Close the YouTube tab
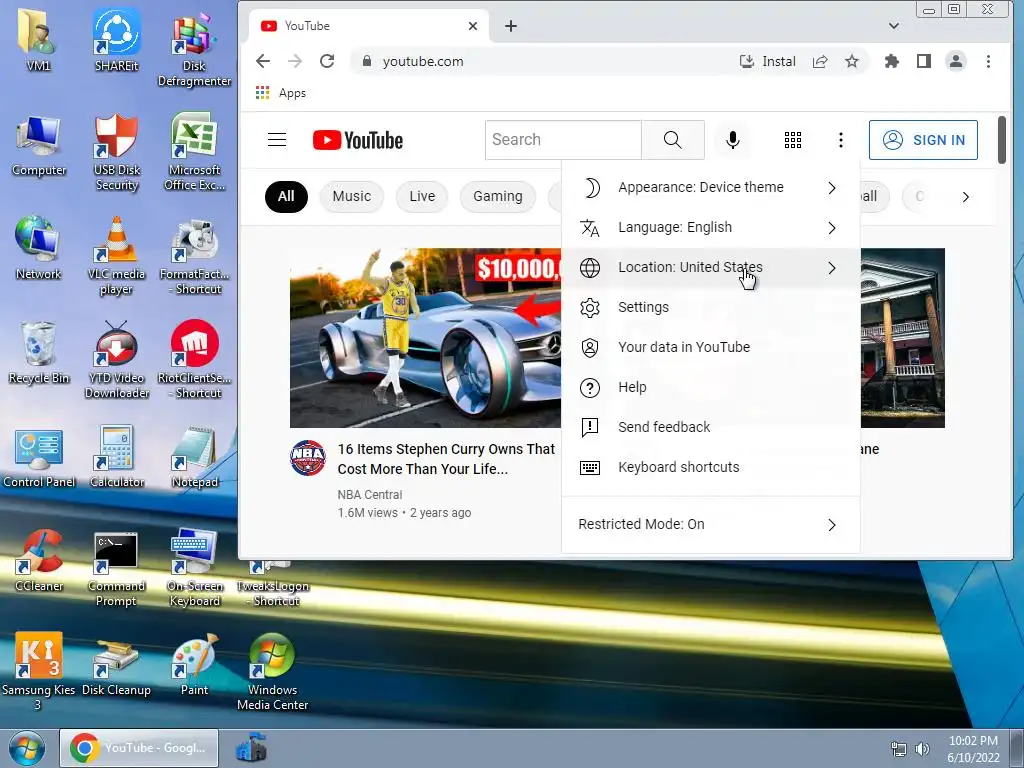 point(473,26)
